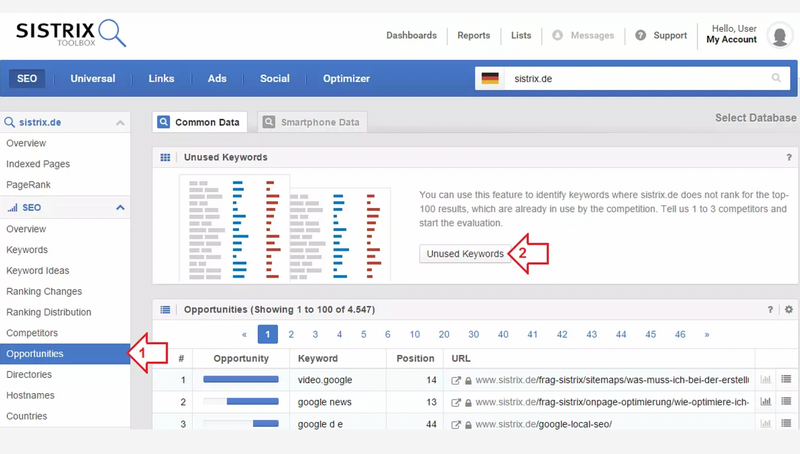This screenshot has height=454, width=800.
Task: Select the Universal module tab
Action: click(93, 79)
